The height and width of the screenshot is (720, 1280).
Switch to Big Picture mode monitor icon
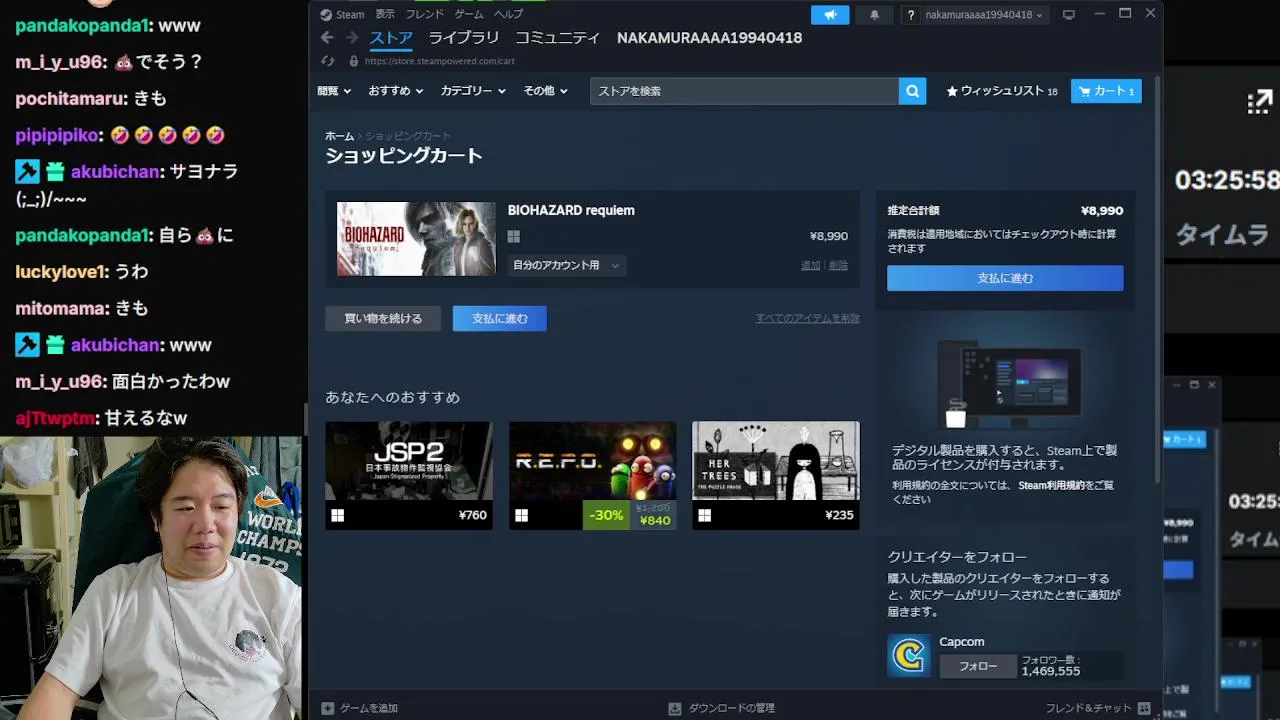(x=1068, y=15)
